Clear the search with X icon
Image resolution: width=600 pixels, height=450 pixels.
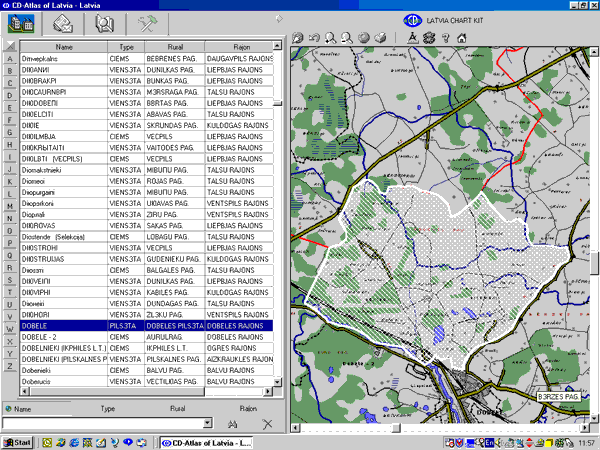pyautogui.click(x=267, y=424)
